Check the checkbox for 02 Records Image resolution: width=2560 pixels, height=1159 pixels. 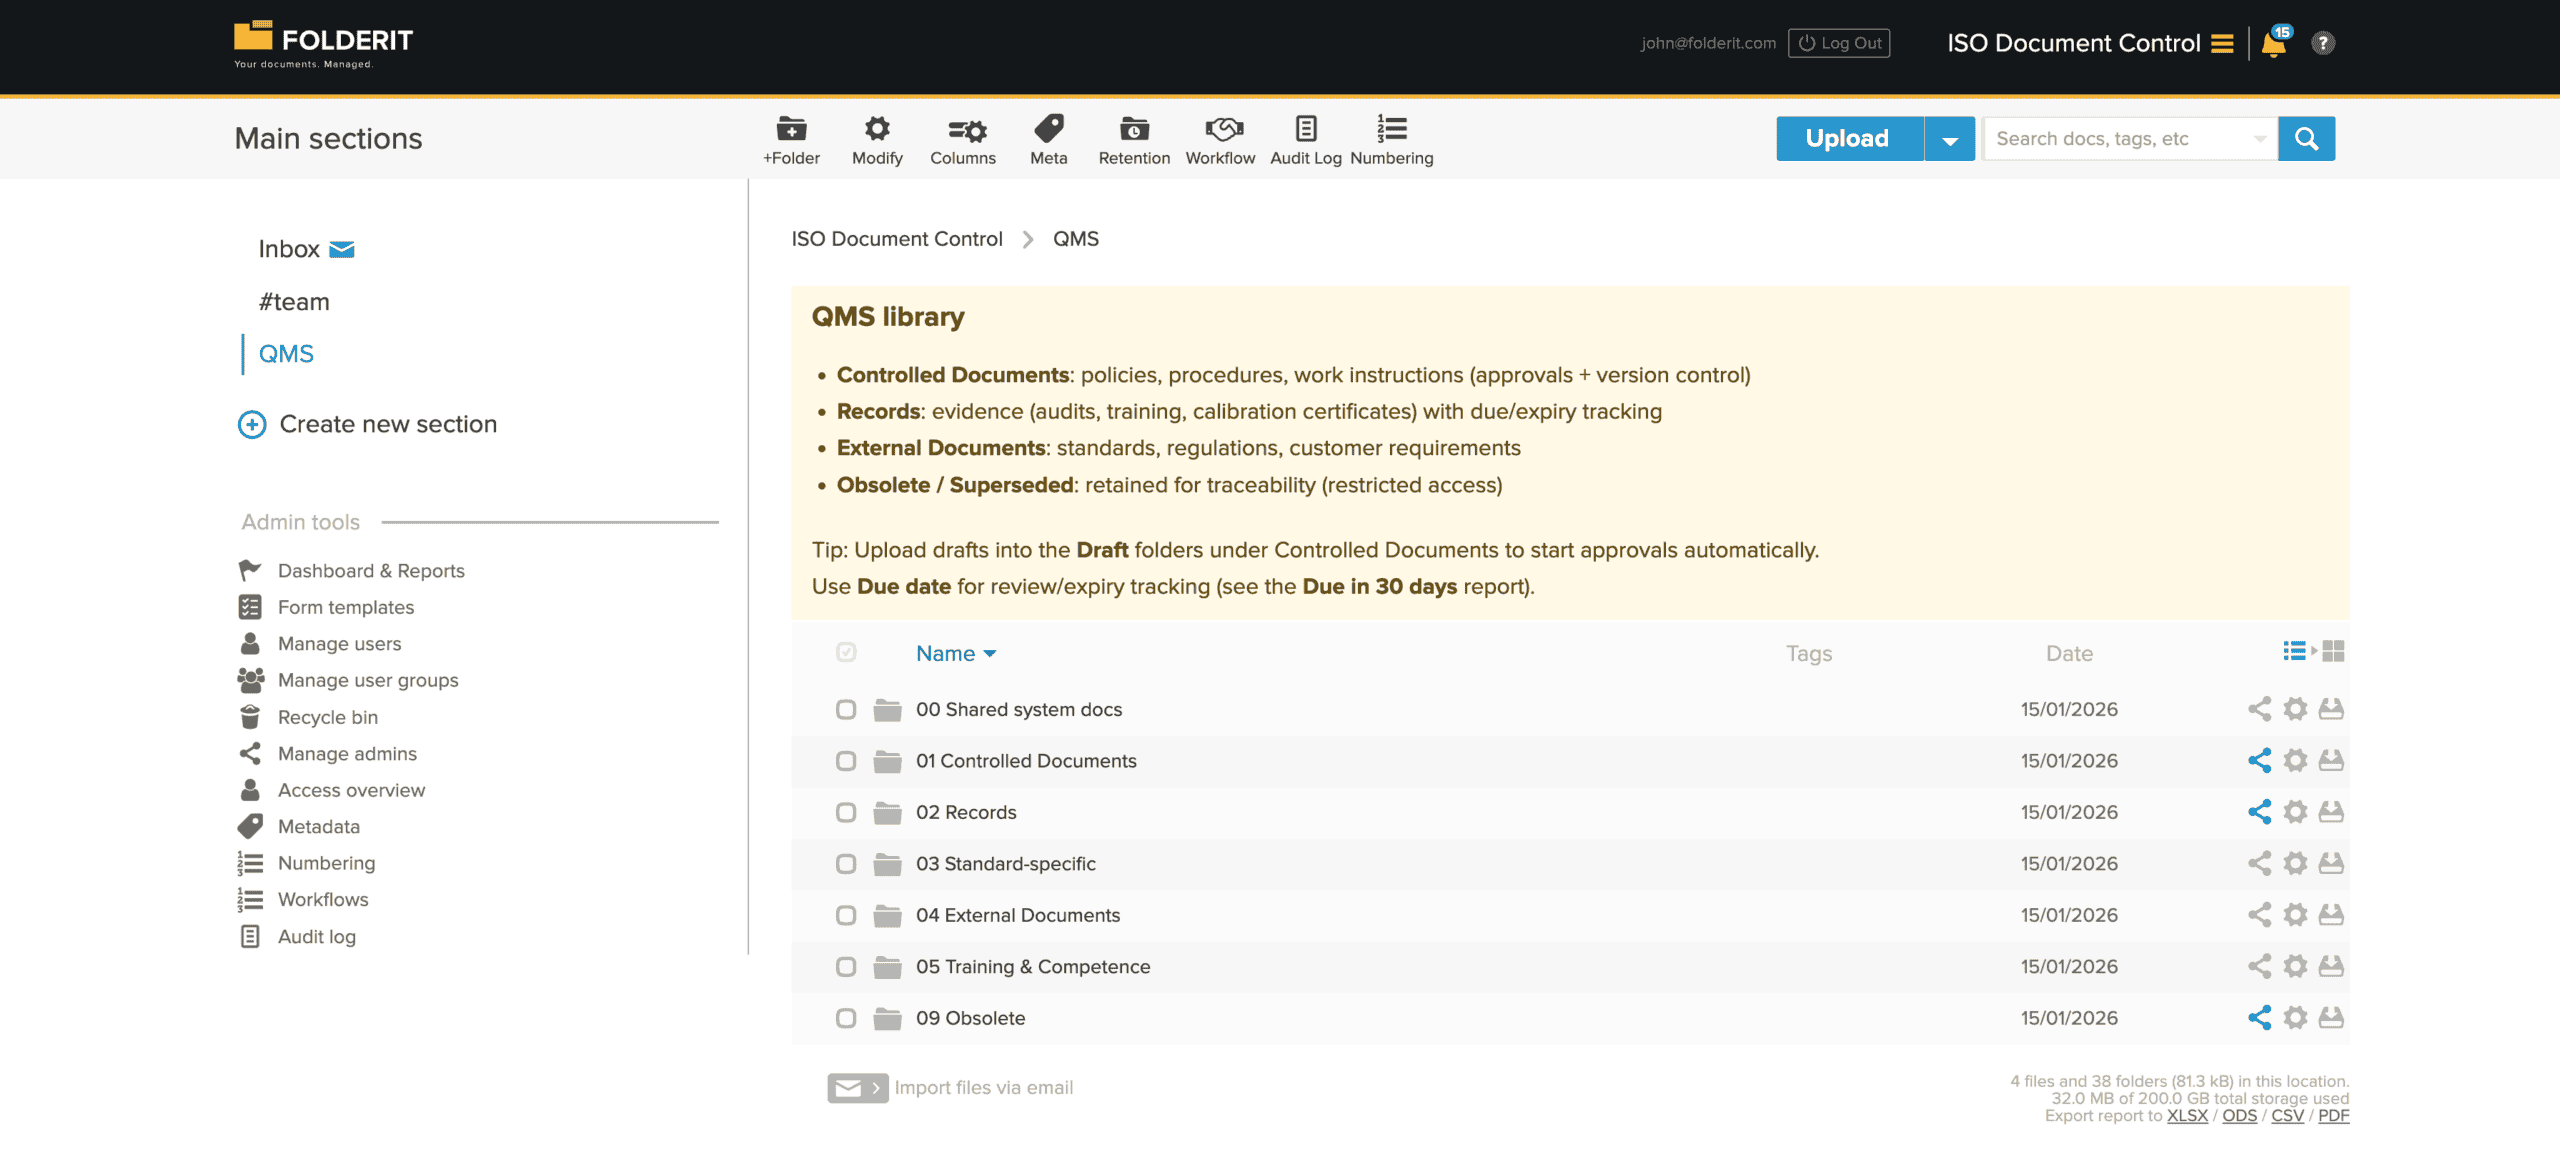tap(845, 812)
